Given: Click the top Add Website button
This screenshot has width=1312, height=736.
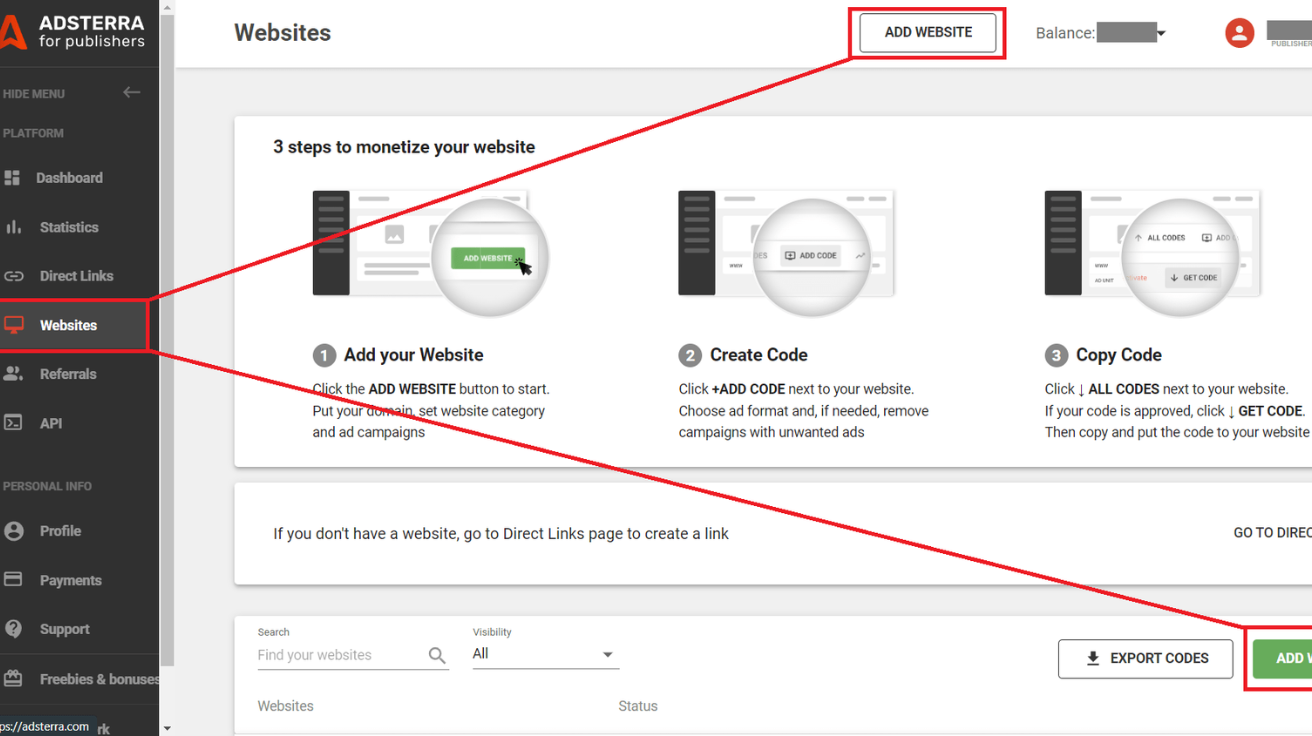Looking at the screenshot, I should 928,32.
